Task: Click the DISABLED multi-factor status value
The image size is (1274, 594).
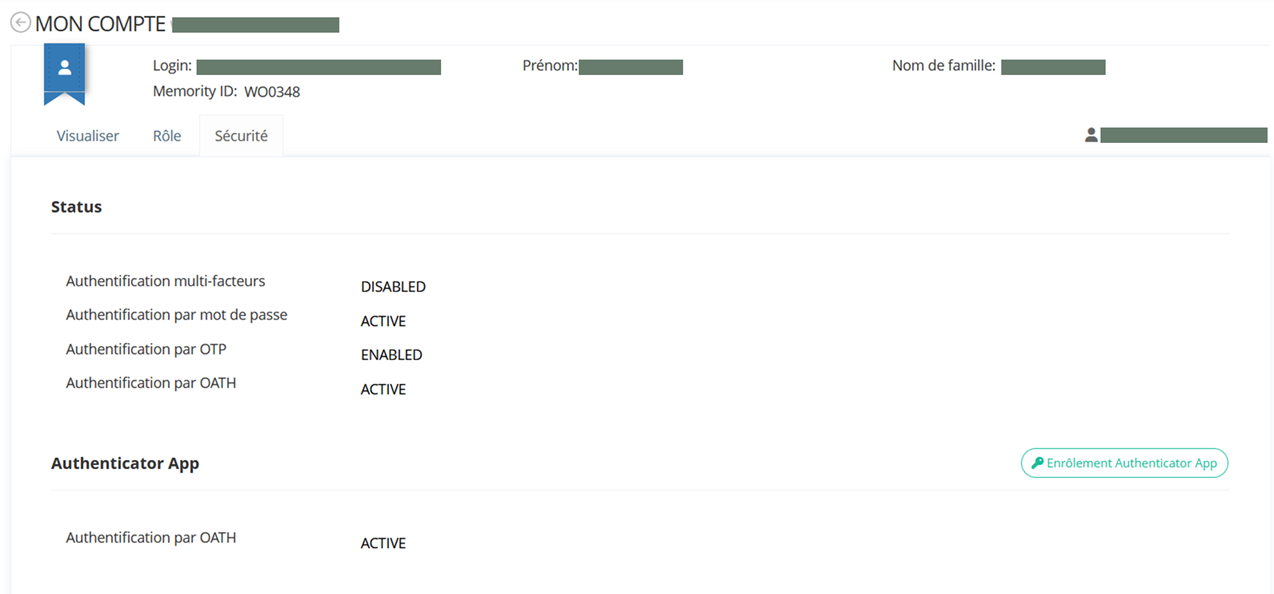Action: tap(393, 287)
